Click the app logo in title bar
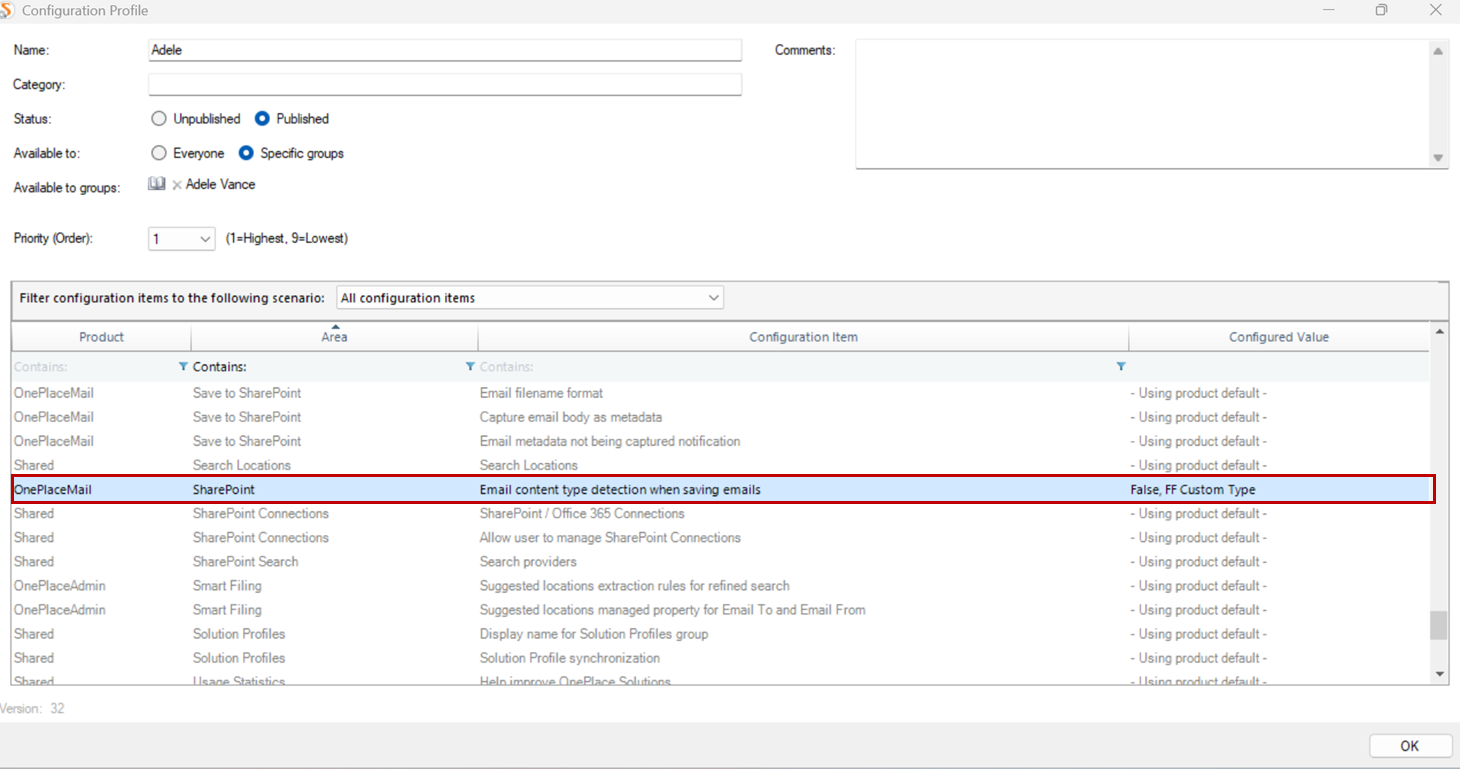This screenshot has height=769, width=1460. coord(9,10)
